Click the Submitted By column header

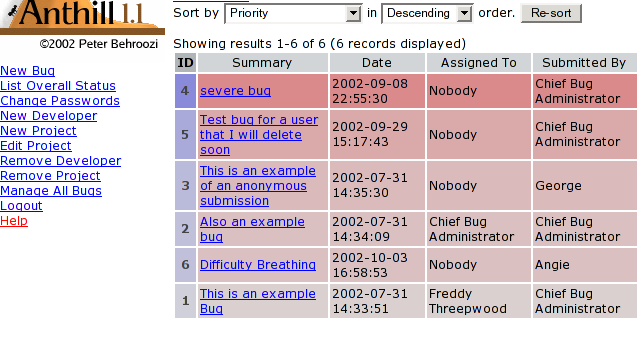coord(584,62)
